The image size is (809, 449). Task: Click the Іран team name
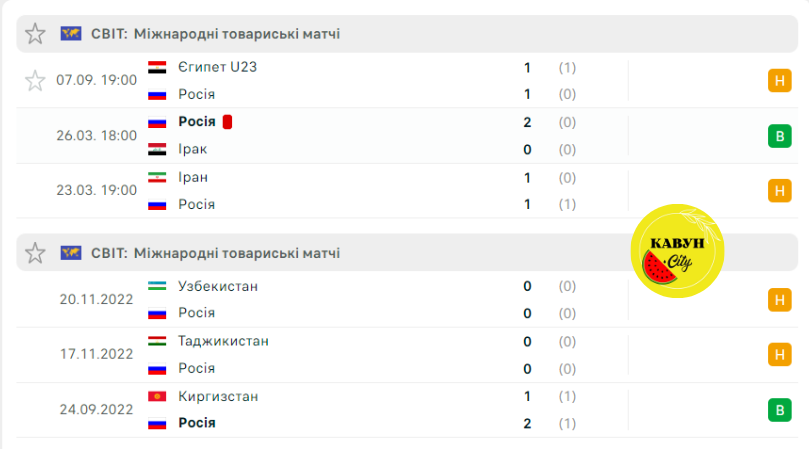point(193,178)
